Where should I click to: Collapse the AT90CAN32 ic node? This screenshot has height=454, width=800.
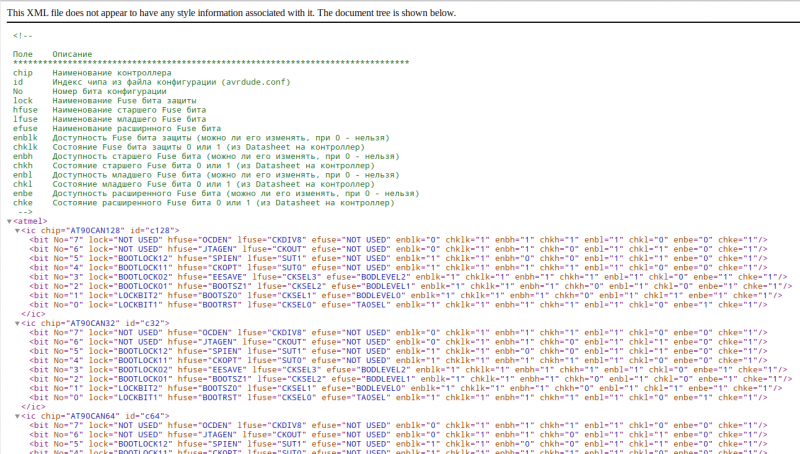(x=17, y=323)
